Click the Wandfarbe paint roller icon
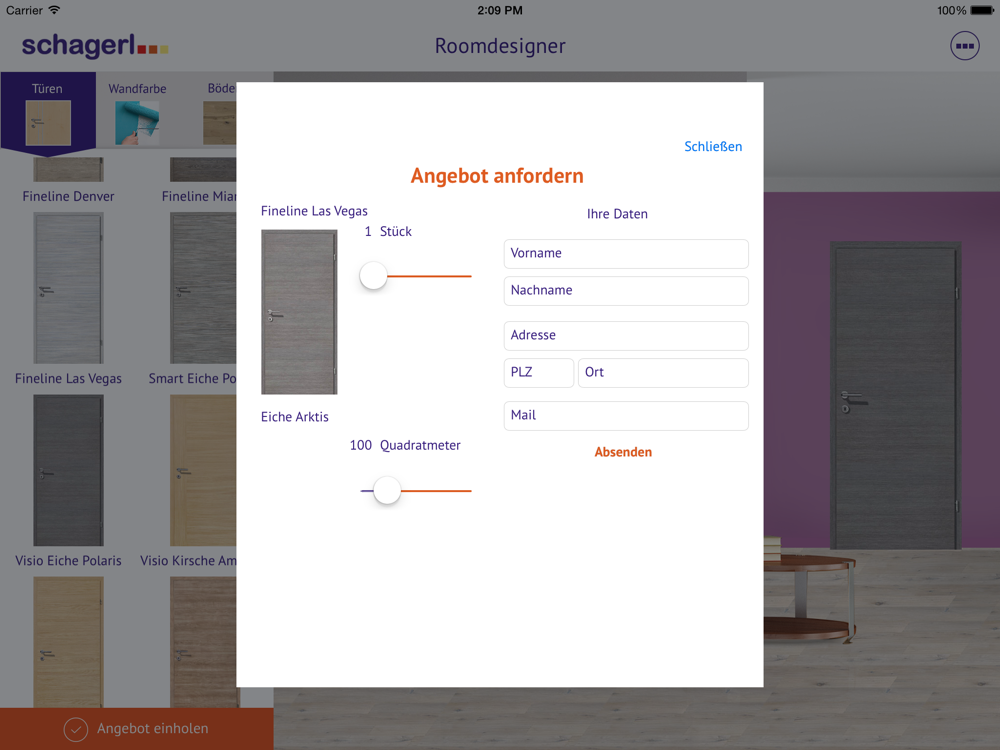1000x750 pixels. pos(137,123)
